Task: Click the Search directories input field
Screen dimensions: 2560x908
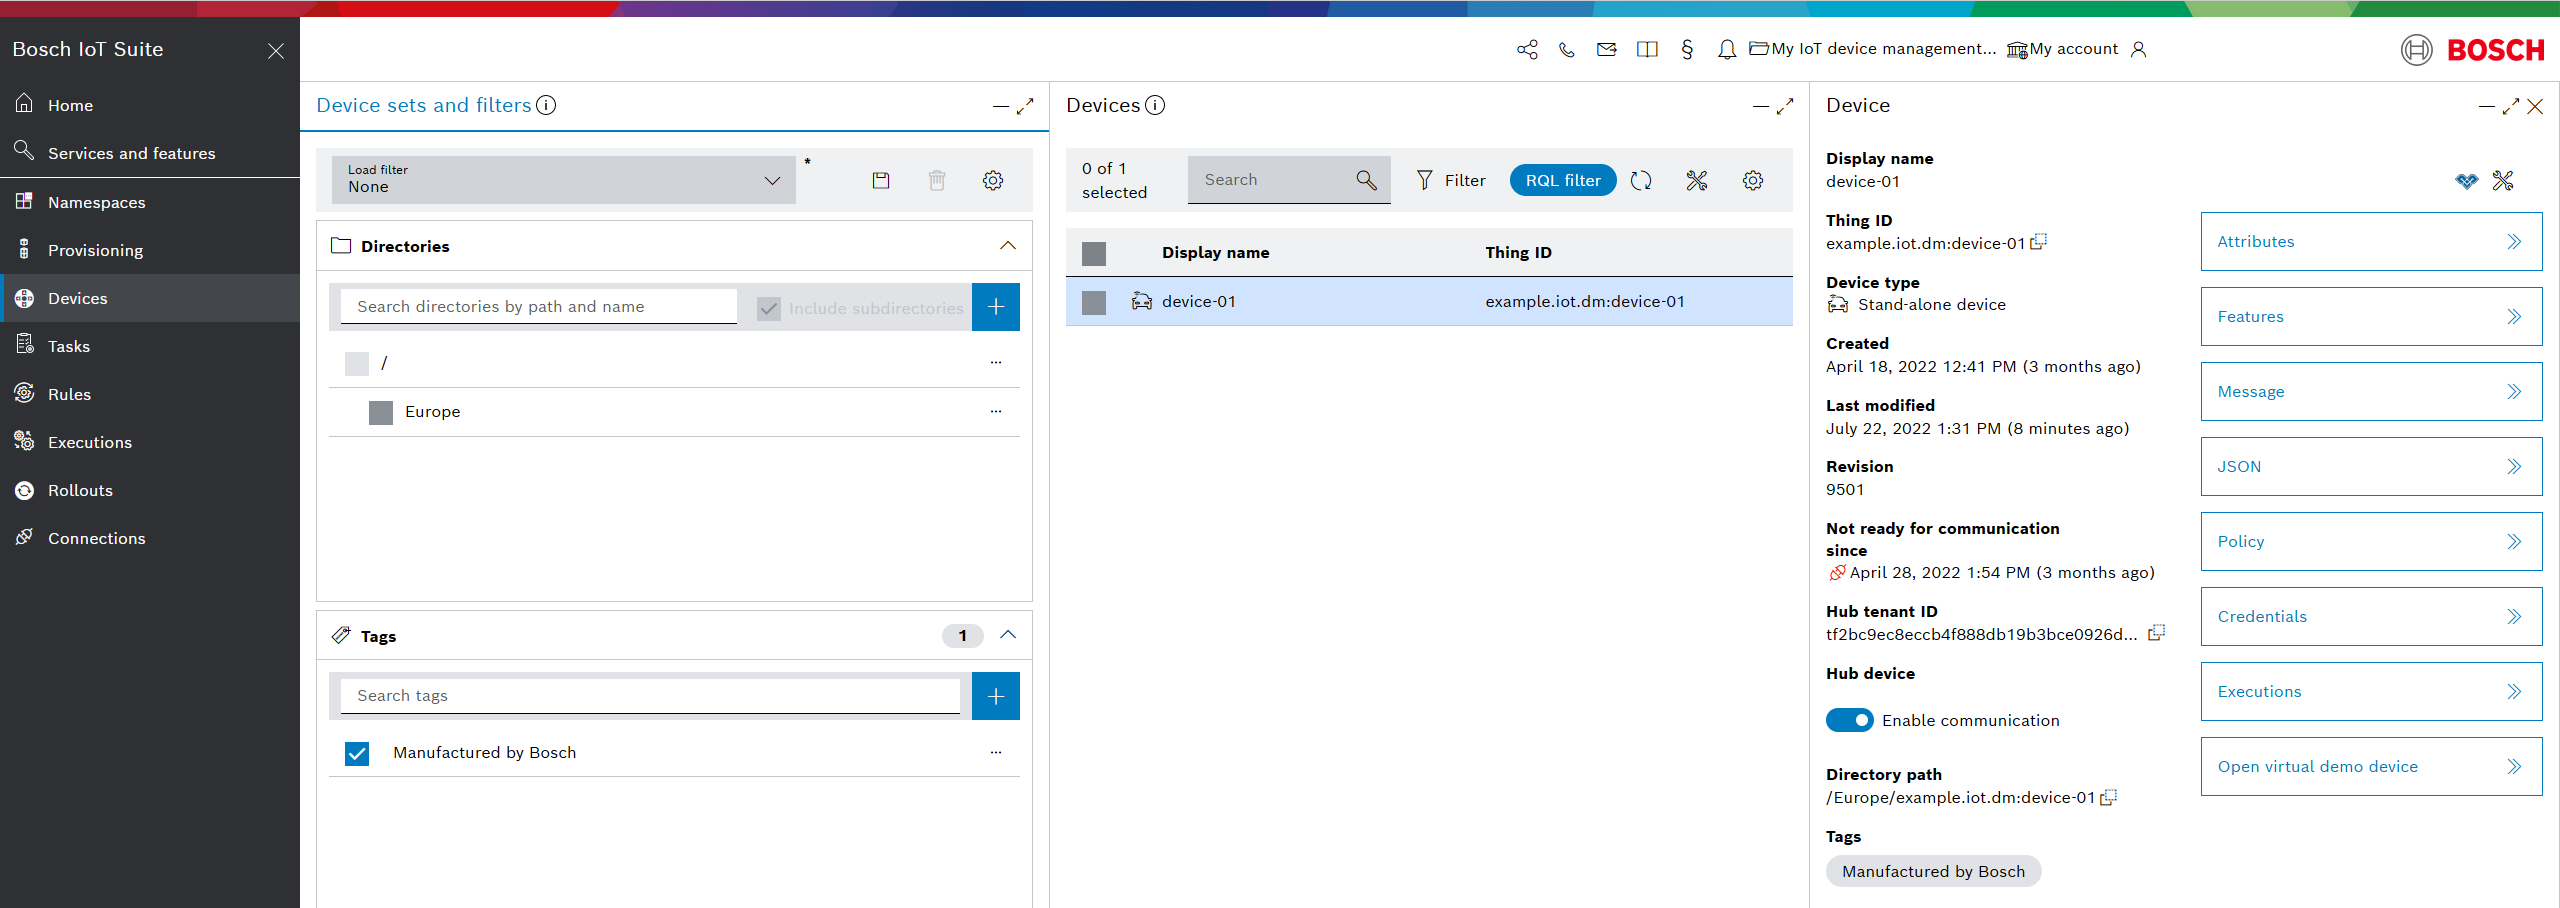Action: (x=539, y=307)
